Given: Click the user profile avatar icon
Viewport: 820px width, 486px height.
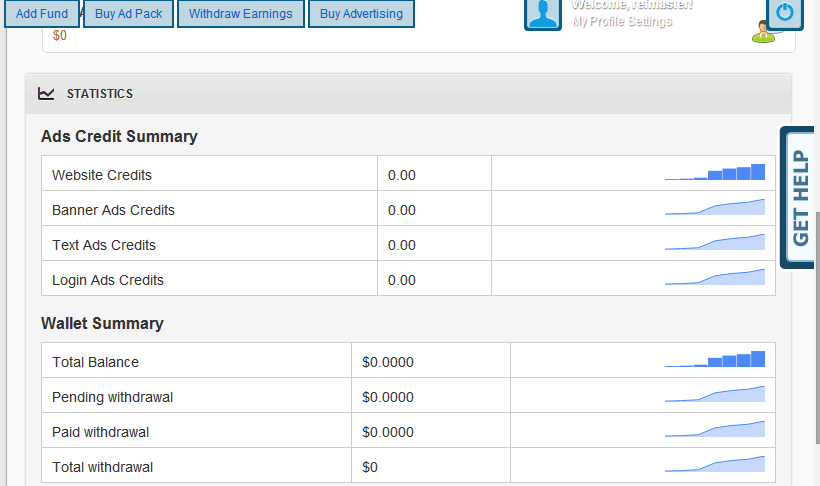Looking at the screenshot, I should pyautogui.click(x=543, y=13).
